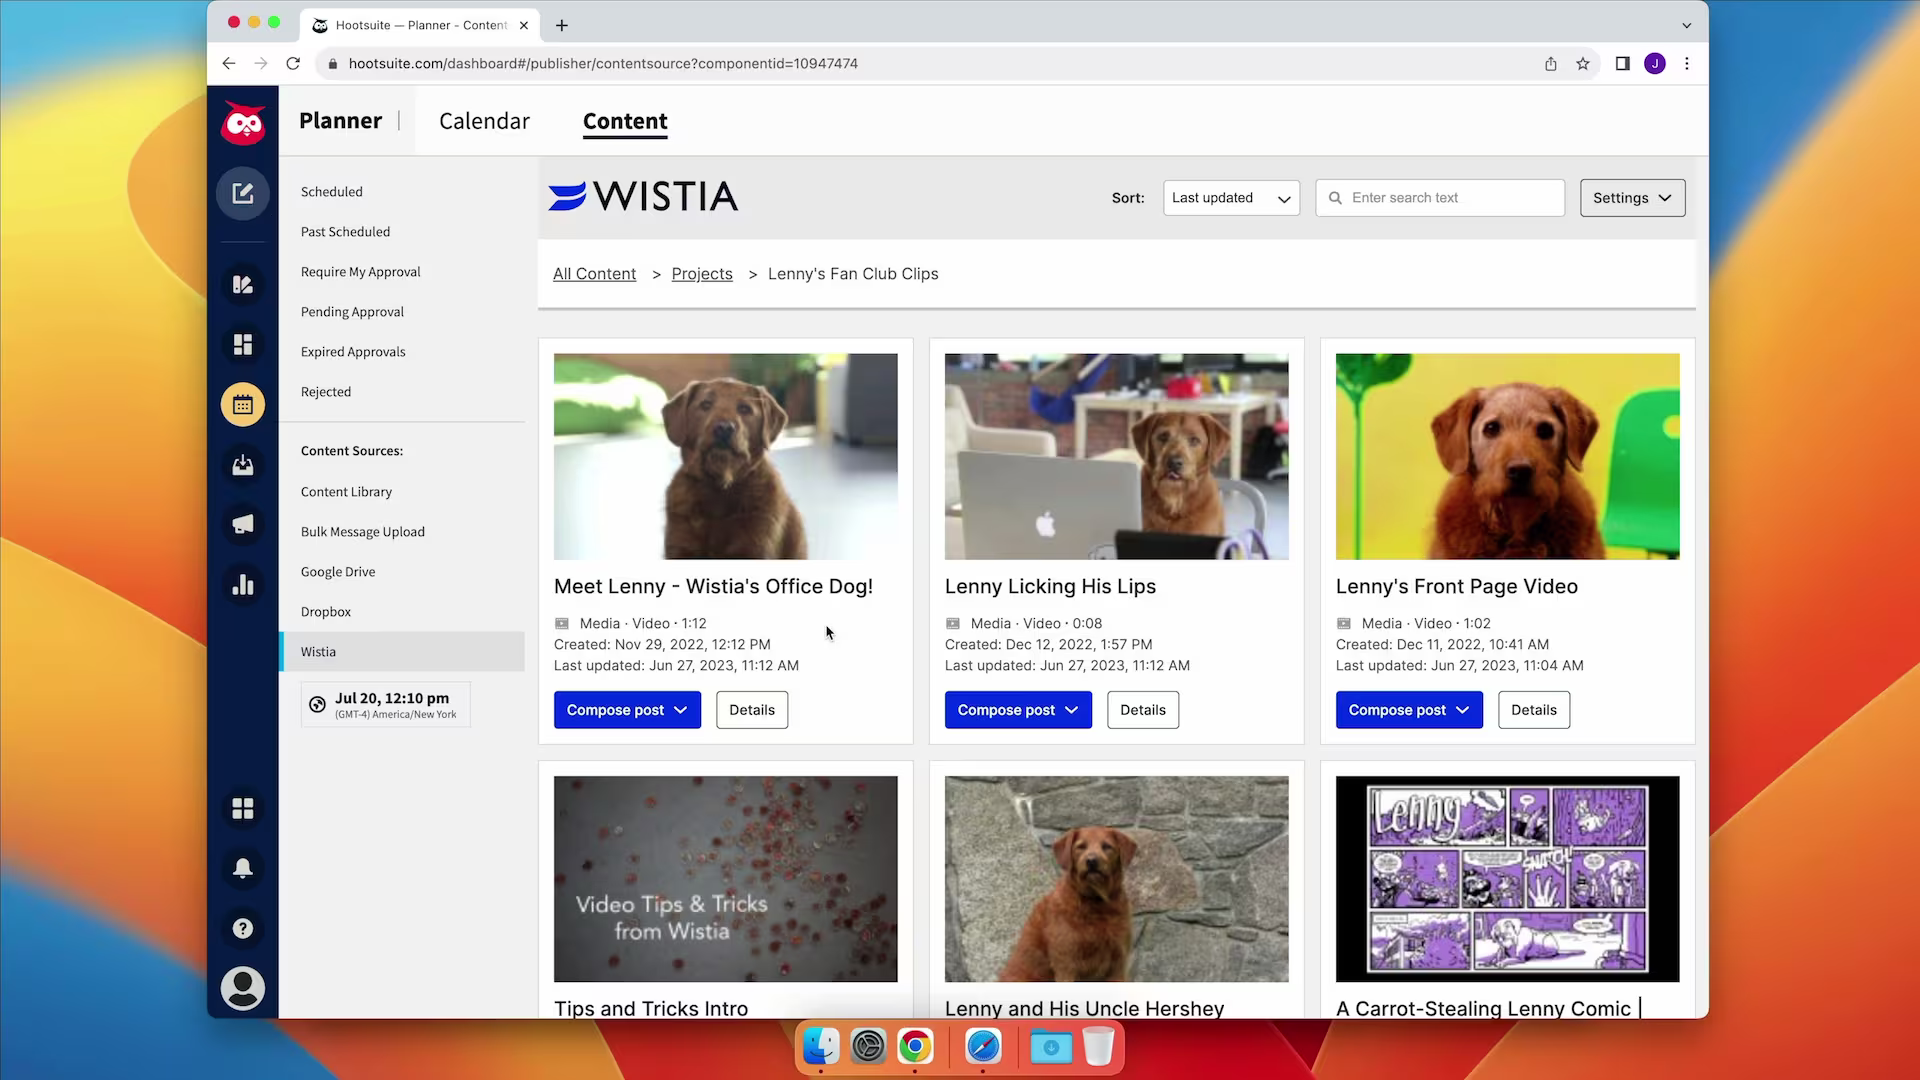This screenshot has height=1080, width=1920.
Task: Open Expired Approvals menu item
Action: click(353, 352)
